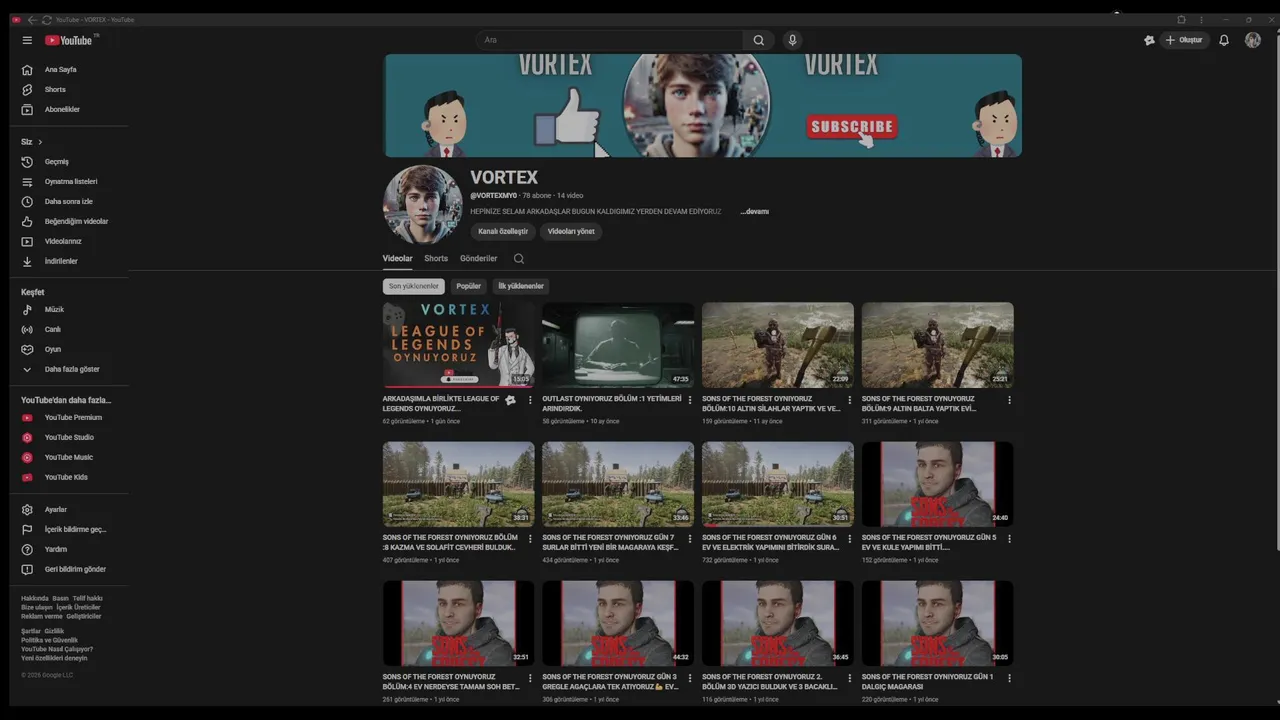Image resolution: width=1280 pixels, height=720 pixels.
Task: Open YouTube Studio link
Action: pyautogui.click(x=69, y=438)
